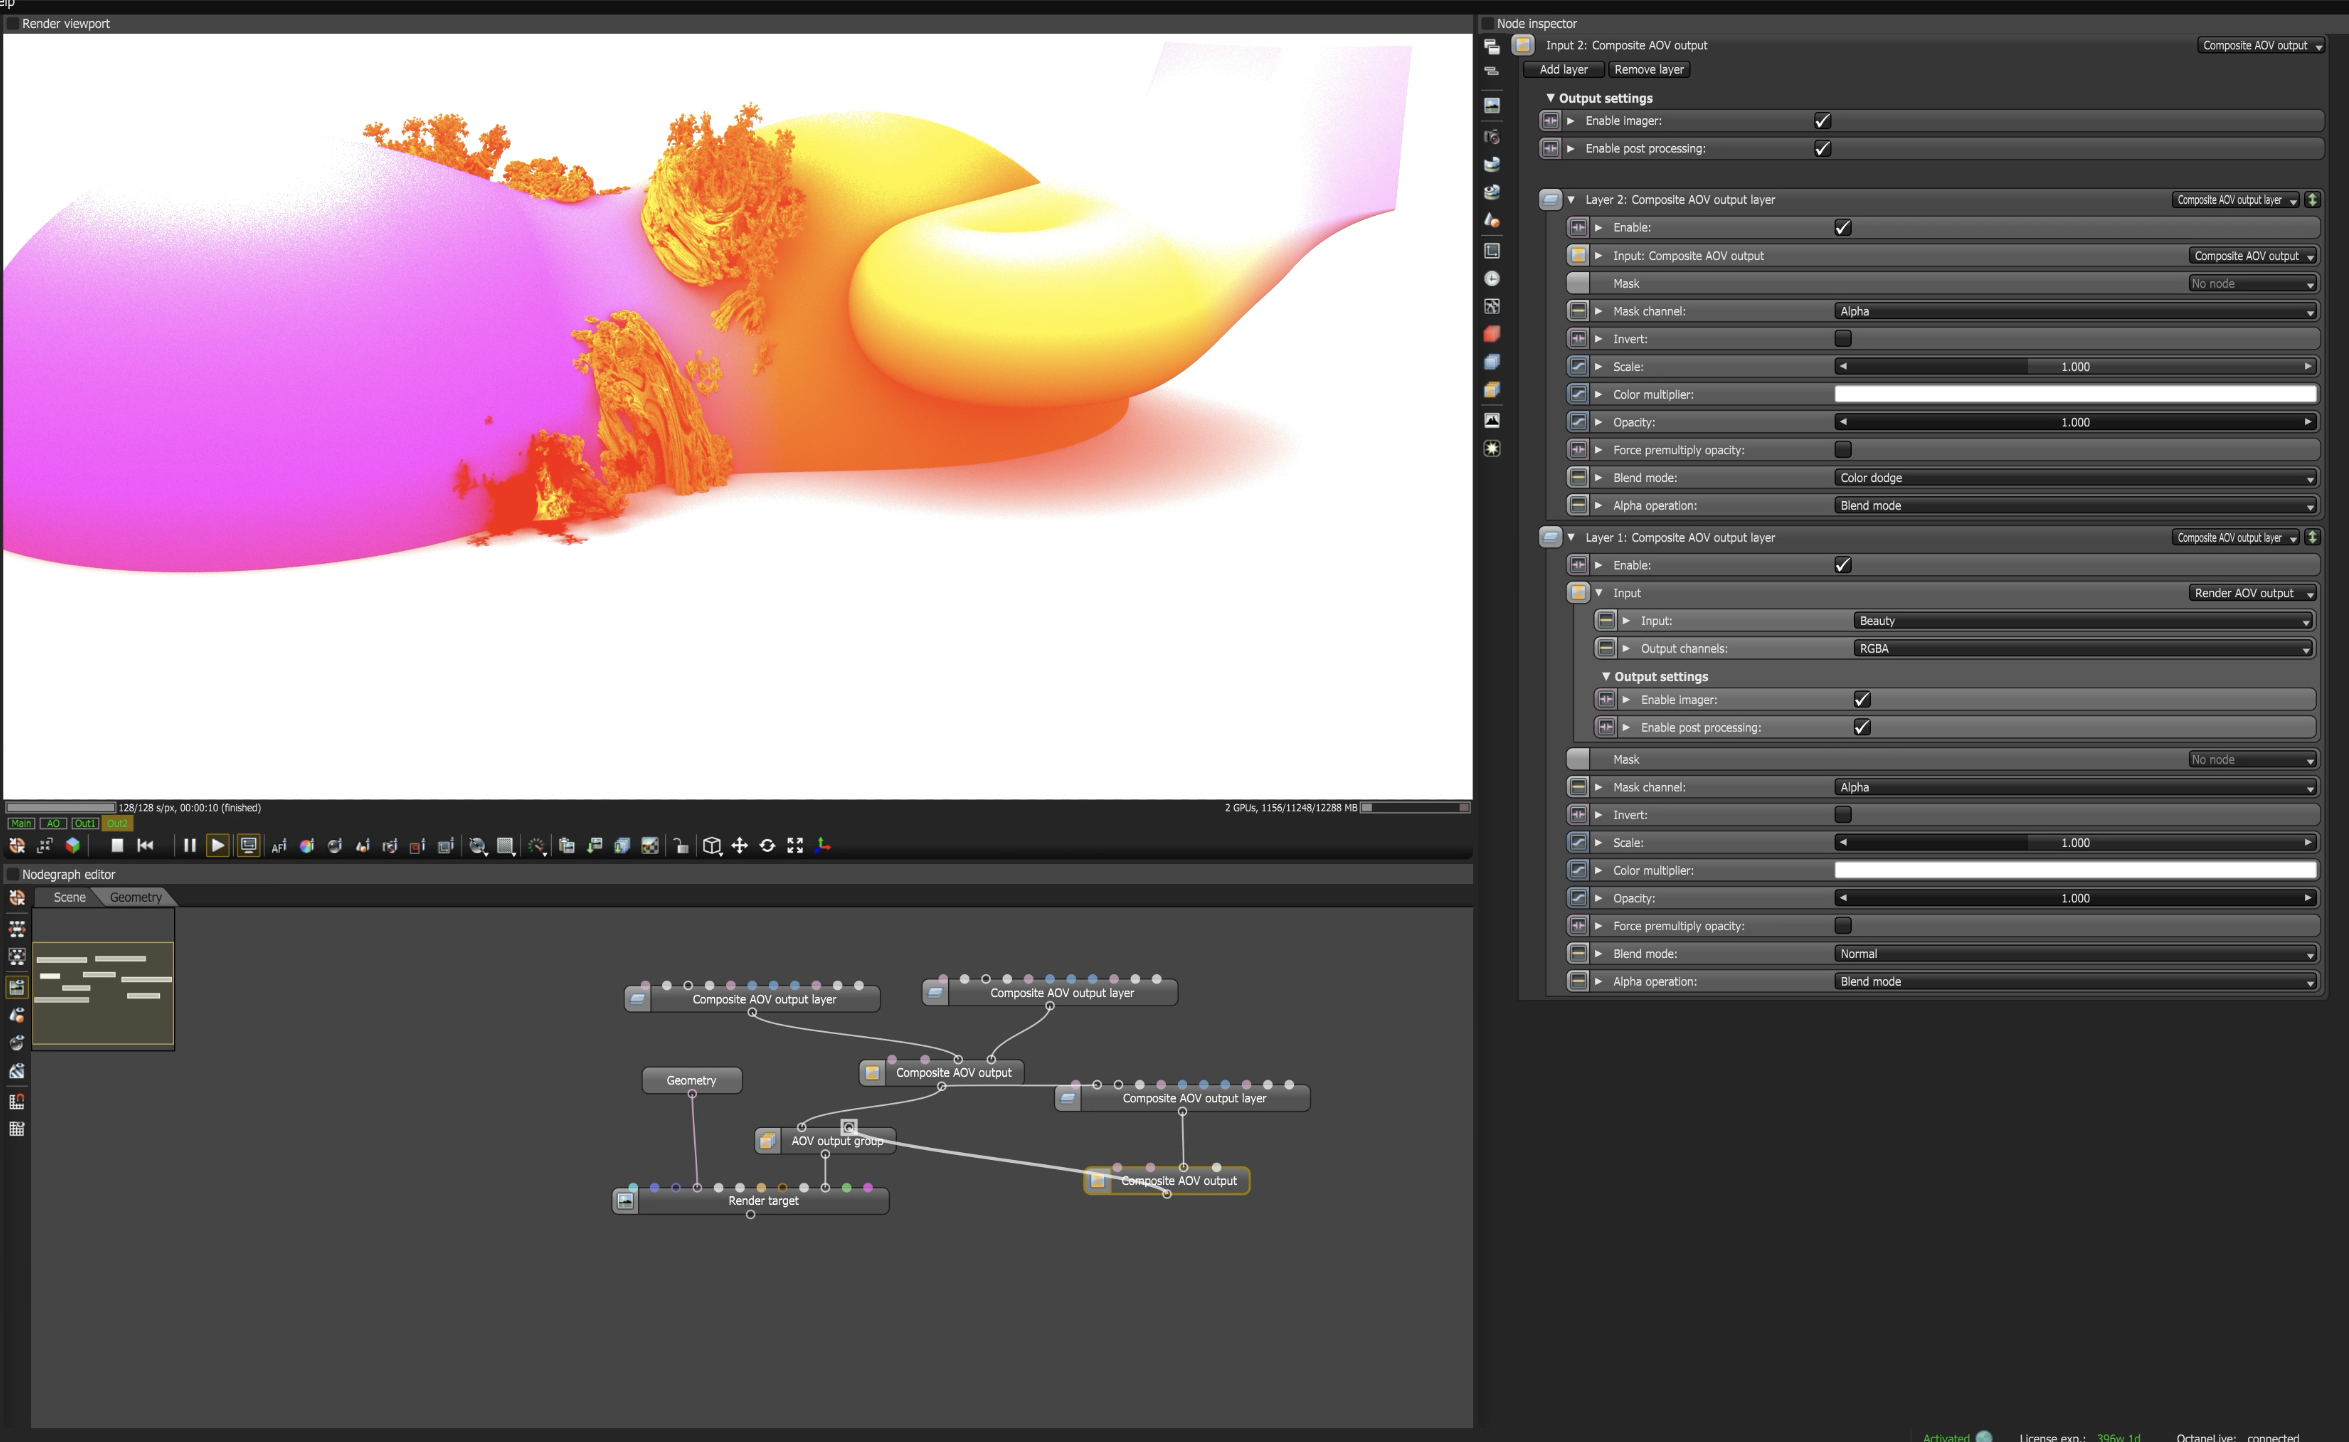Open Layer 1 Mask channel dropdown
Image resolution: width=2349 pixels, height=1442 pixels.
click(x=2075, y=788)
